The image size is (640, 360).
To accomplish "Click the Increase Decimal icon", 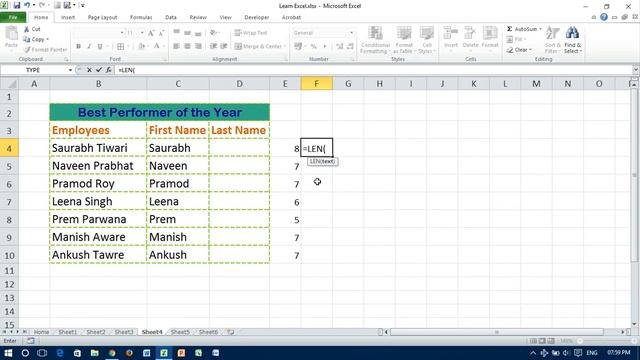I will (340, 47).
